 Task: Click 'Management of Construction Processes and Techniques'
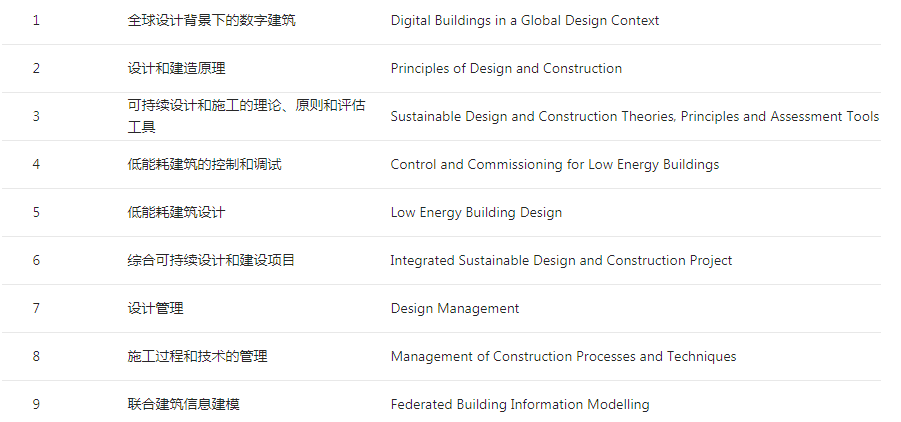(563, 357)
